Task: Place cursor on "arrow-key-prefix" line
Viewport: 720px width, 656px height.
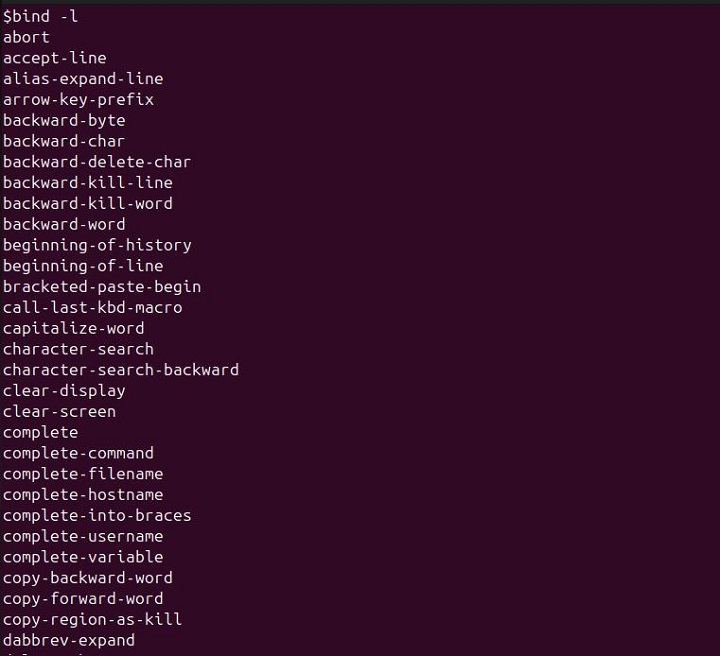Action: point(78,100)
